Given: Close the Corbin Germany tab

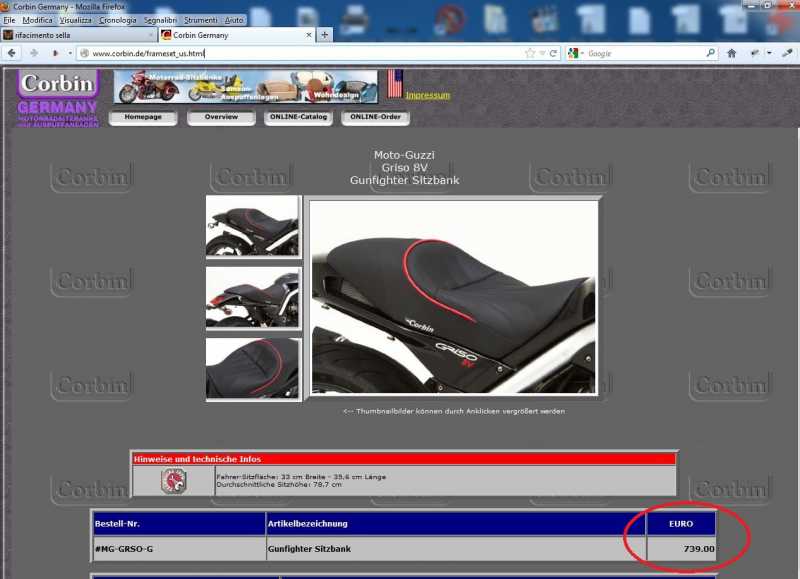Looking at the screenshot, I should pyautogui.click(x=309, y=35).
